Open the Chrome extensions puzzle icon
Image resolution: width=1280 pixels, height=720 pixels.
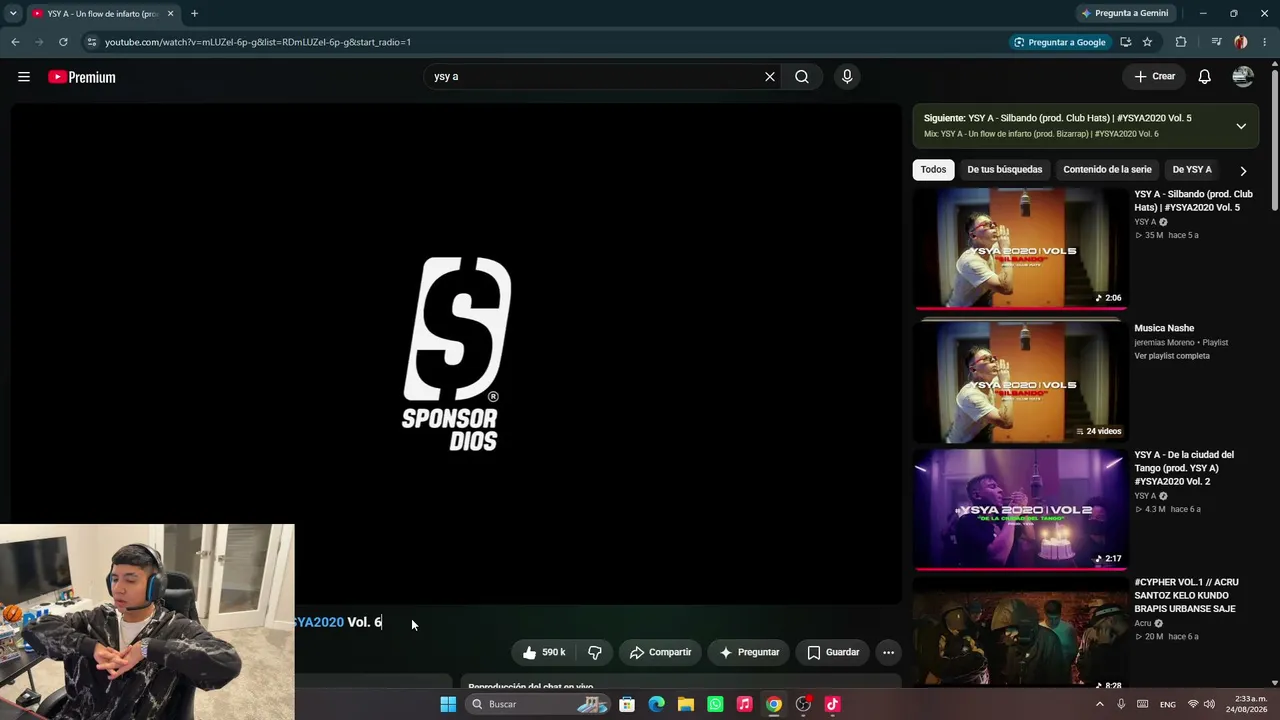coord(1181,42)
